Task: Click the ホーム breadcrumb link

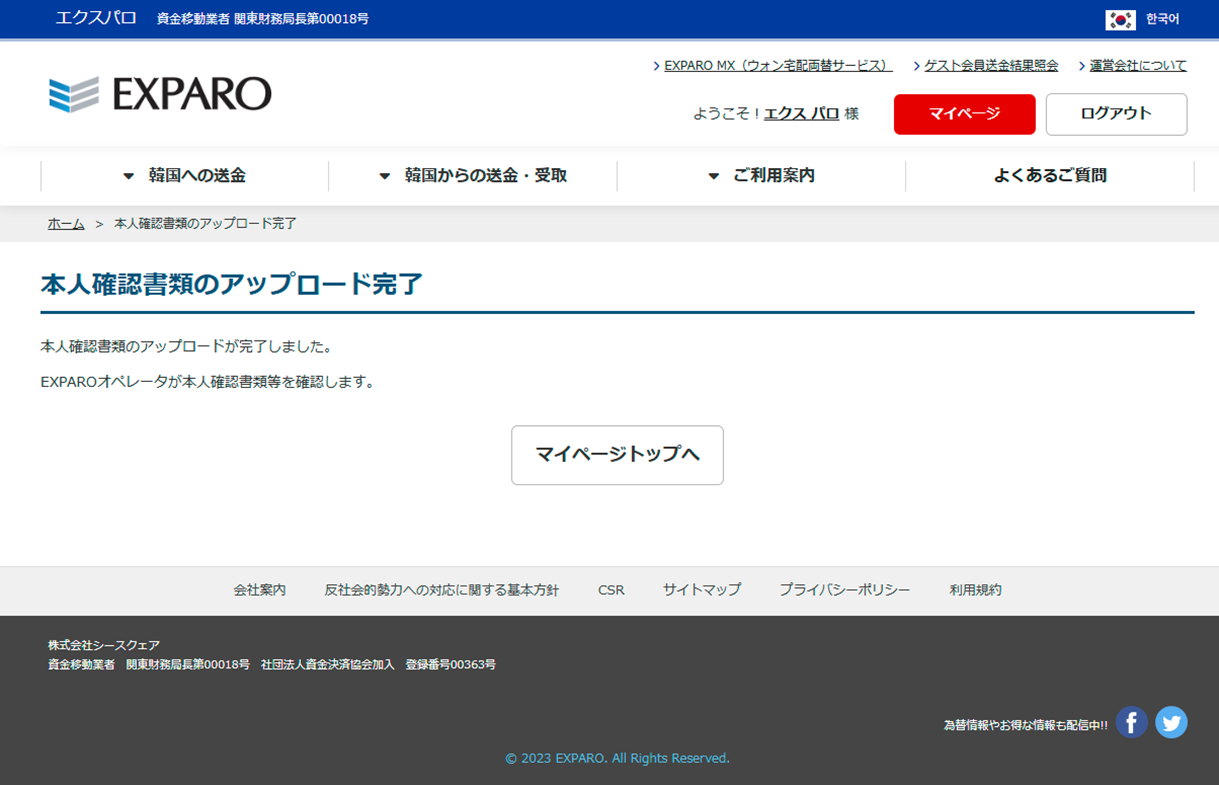Action: point(66,224)
